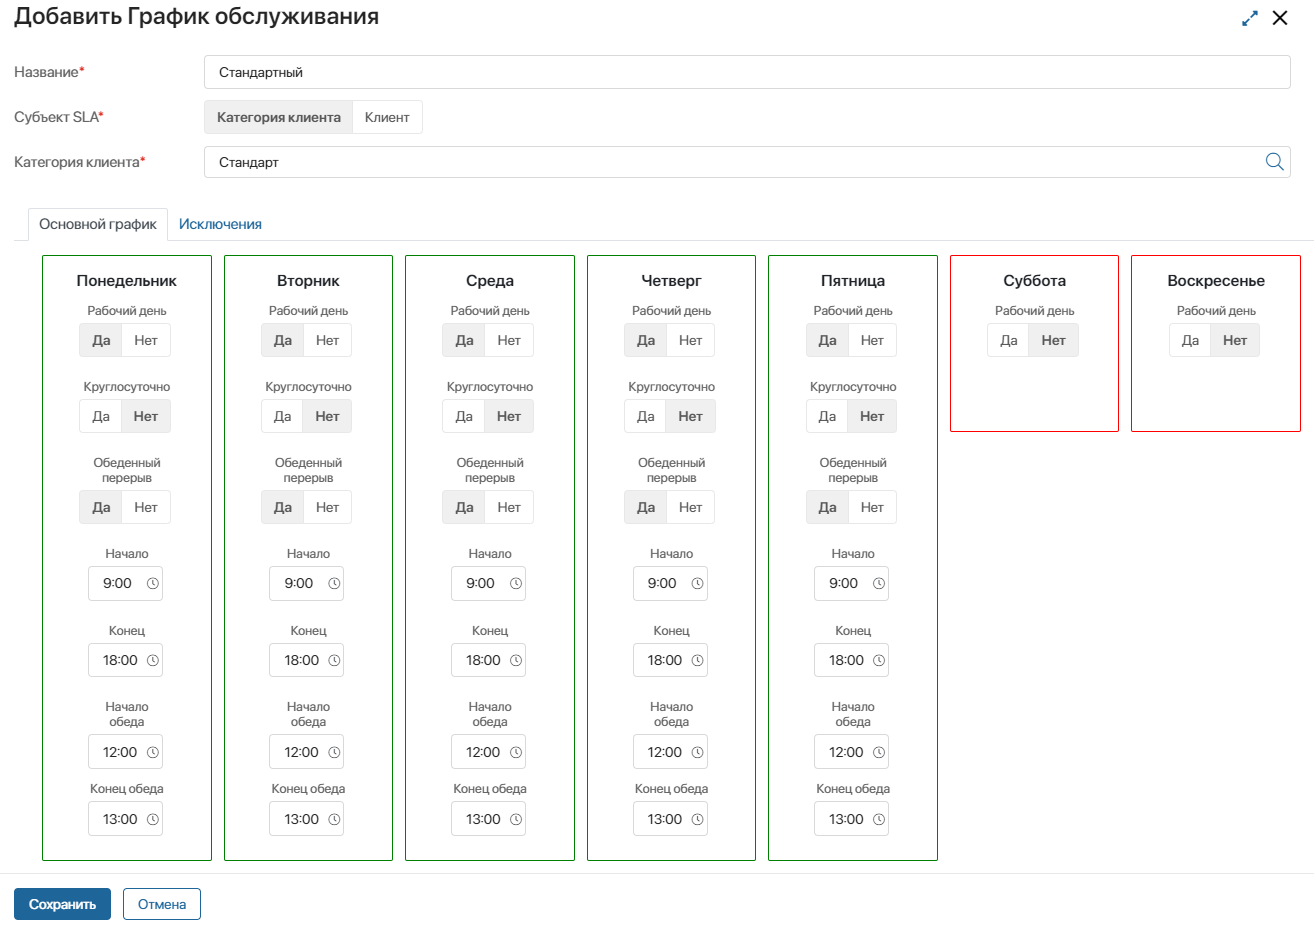The height and width of the screenshot is (930, 1314).
Task: Select the Основной график tab
Action: (98, 224)
